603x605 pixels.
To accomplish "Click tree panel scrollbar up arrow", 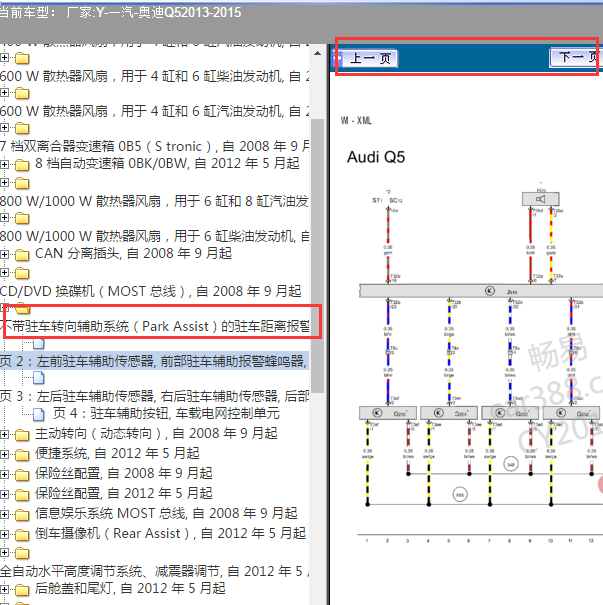I will [318, 53].
